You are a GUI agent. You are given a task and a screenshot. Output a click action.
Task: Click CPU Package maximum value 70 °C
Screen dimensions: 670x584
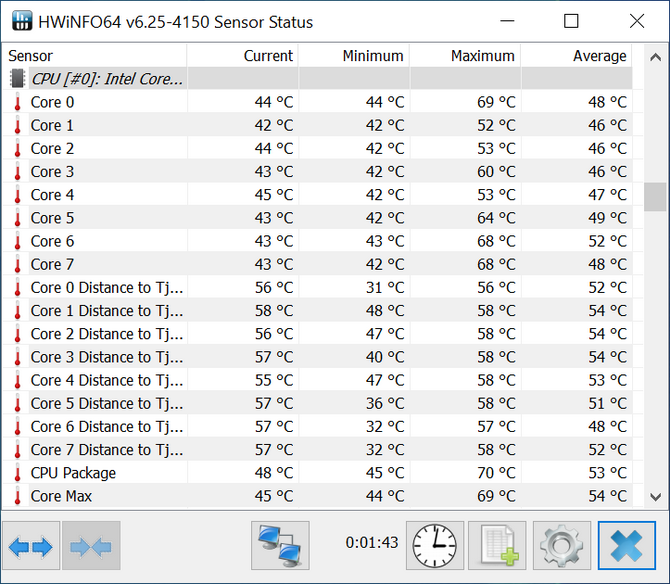[x=496, y=473]
